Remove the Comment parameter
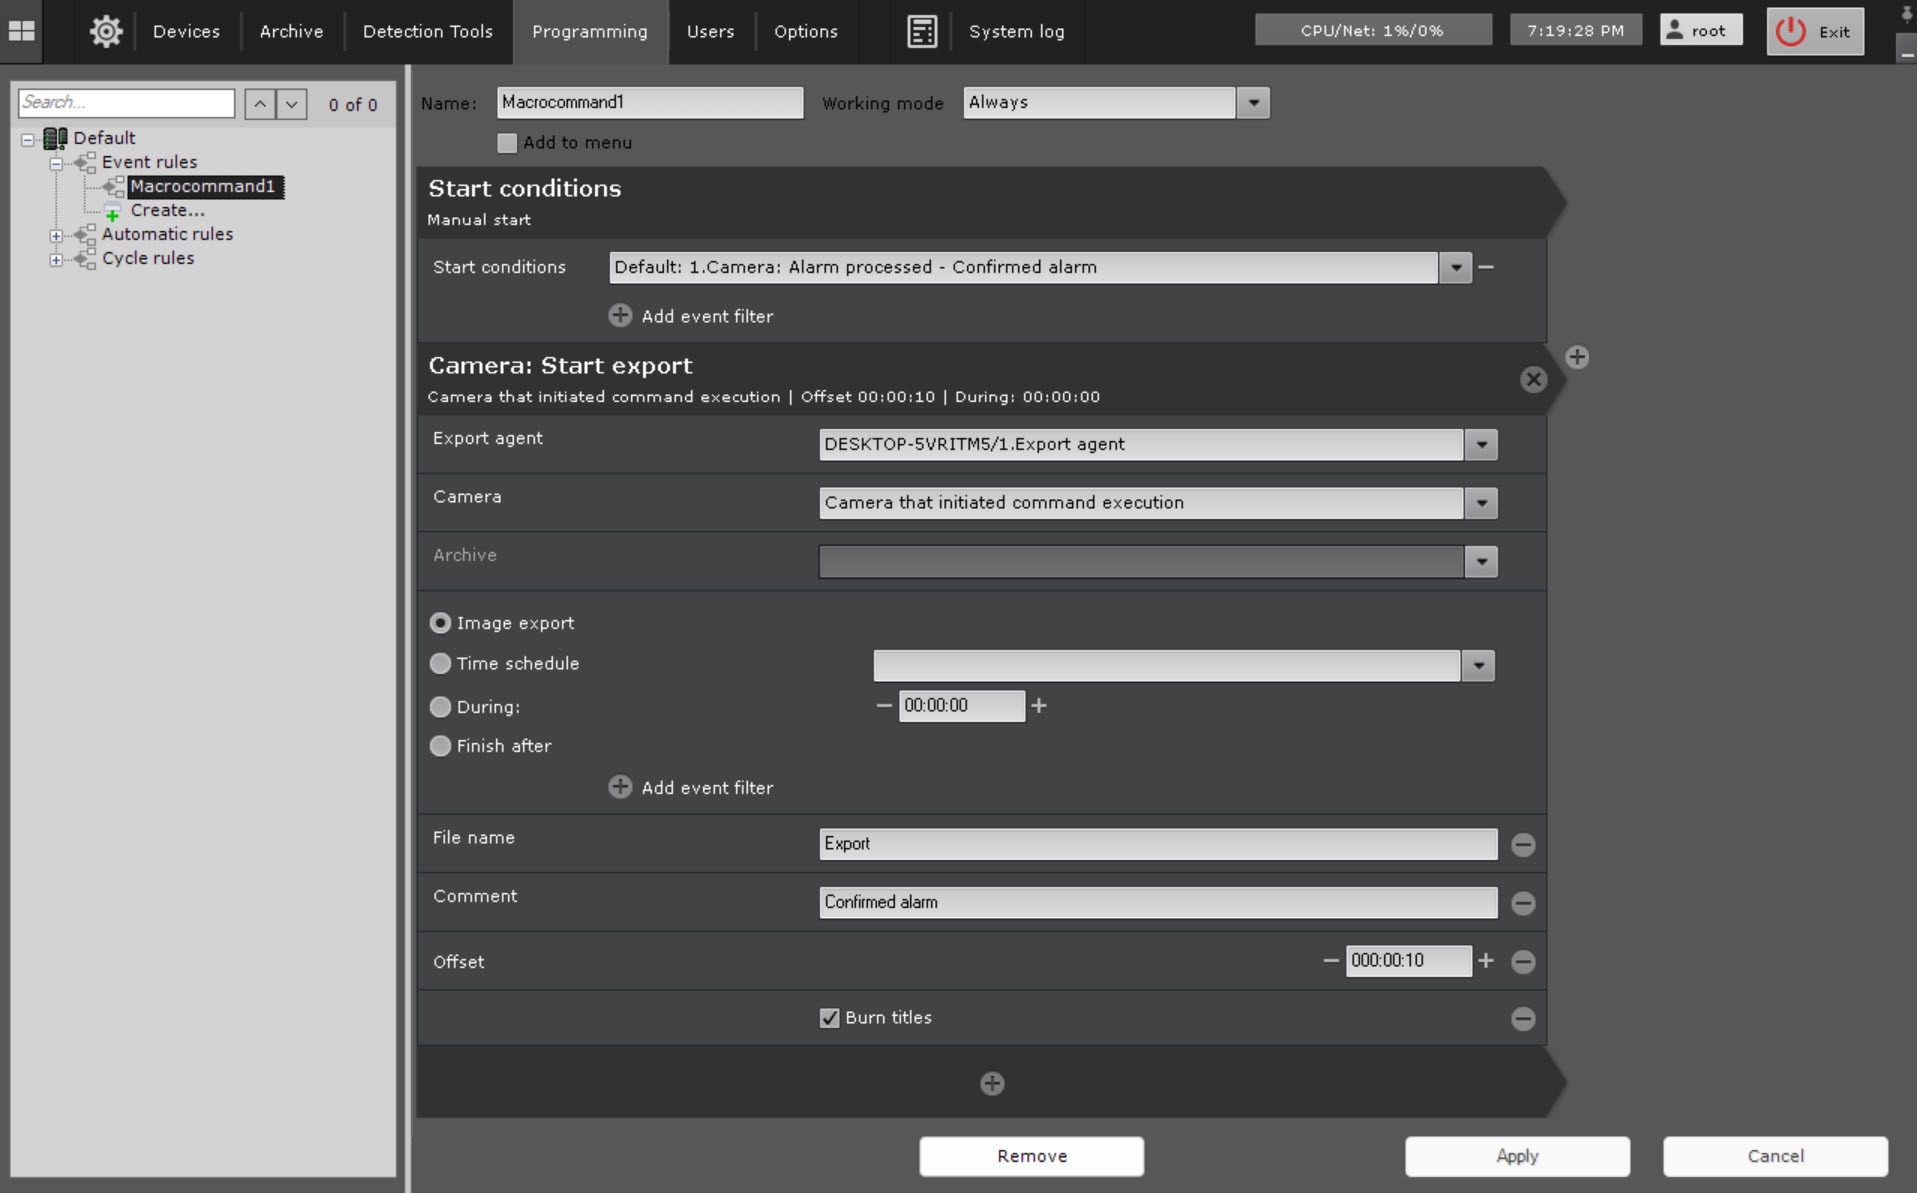The width and height of the screenshot is (1917, 1193). [1522, 903]
